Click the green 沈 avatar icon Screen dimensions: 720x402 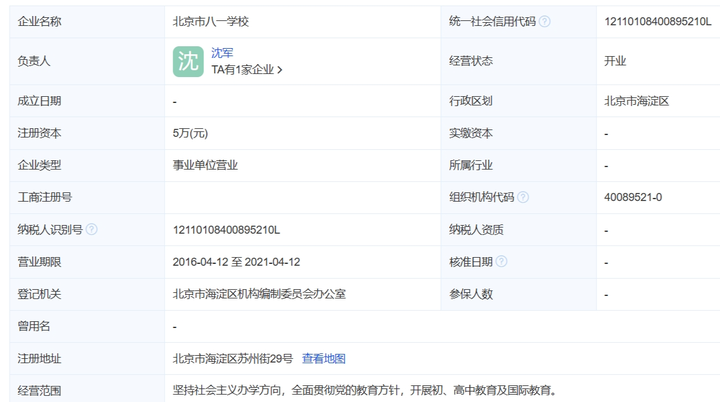point(188,62)
